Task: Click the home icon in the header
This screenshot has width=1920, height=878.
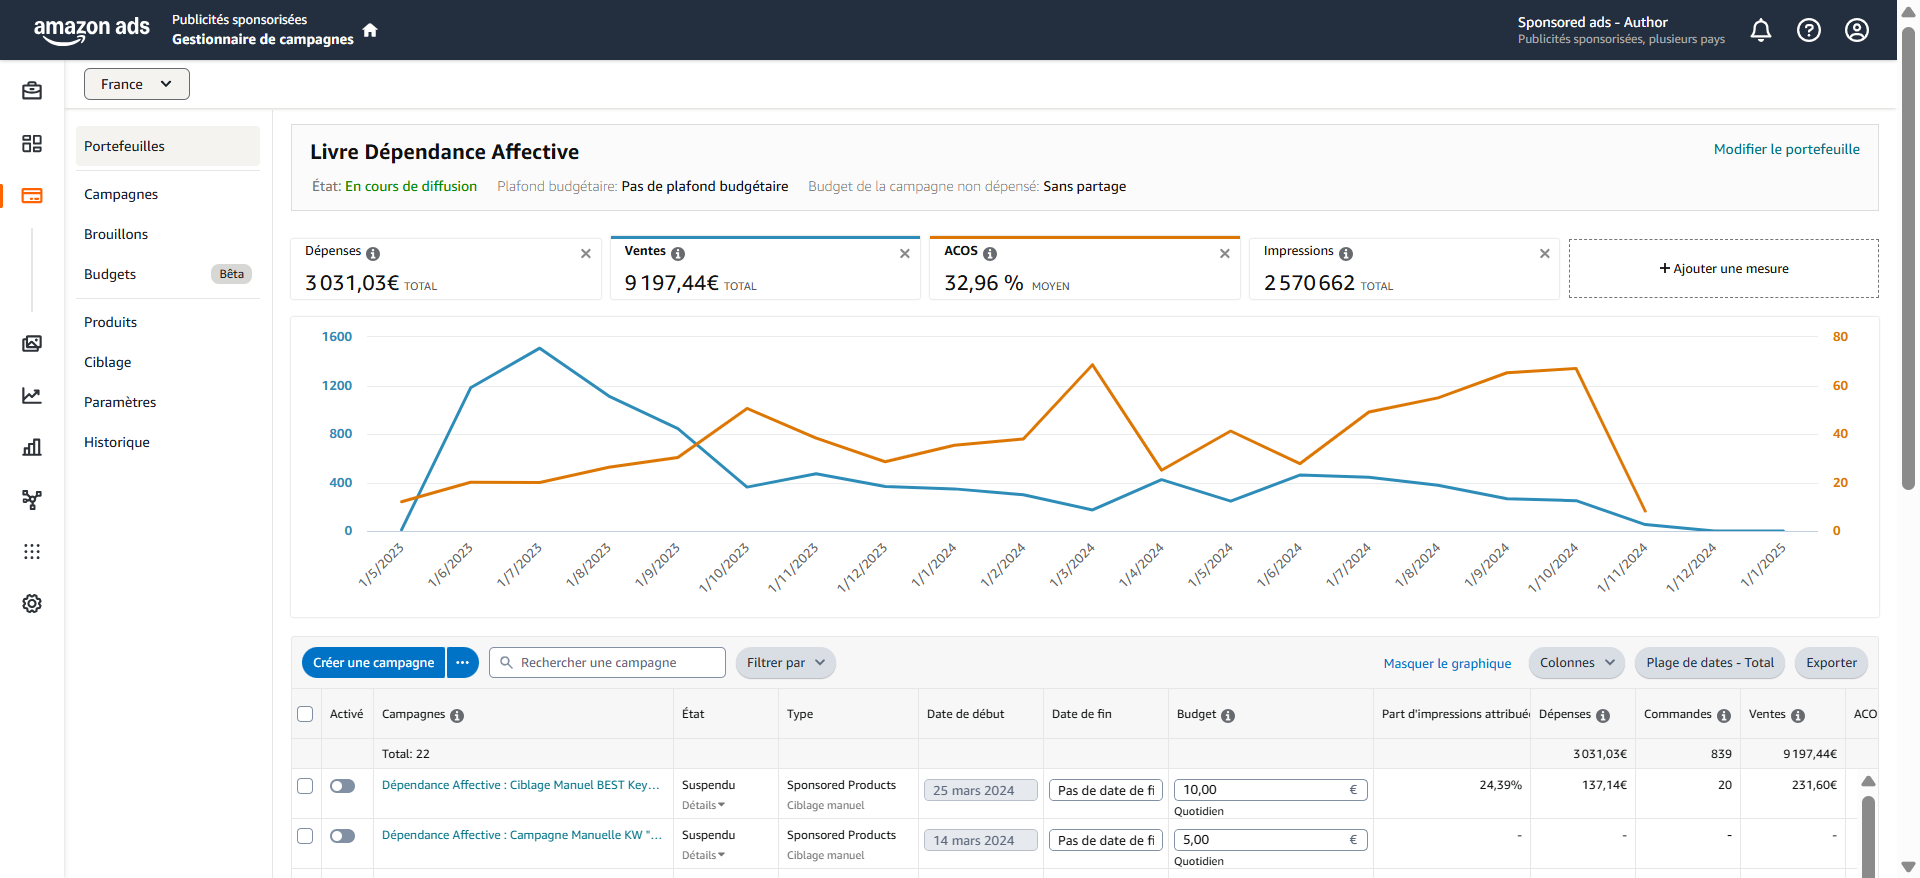Action: tap(370, 30)
